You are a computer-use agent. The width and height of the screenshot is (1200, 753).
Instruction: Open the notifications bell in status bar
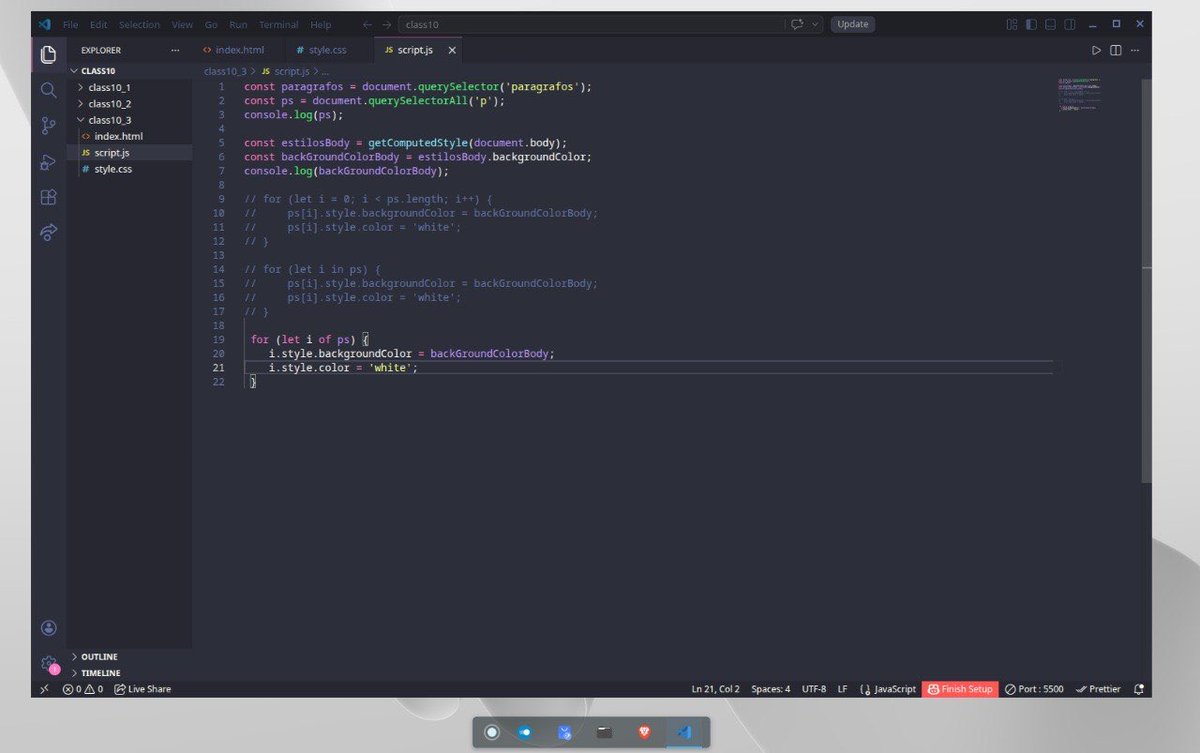(1139, 689)
